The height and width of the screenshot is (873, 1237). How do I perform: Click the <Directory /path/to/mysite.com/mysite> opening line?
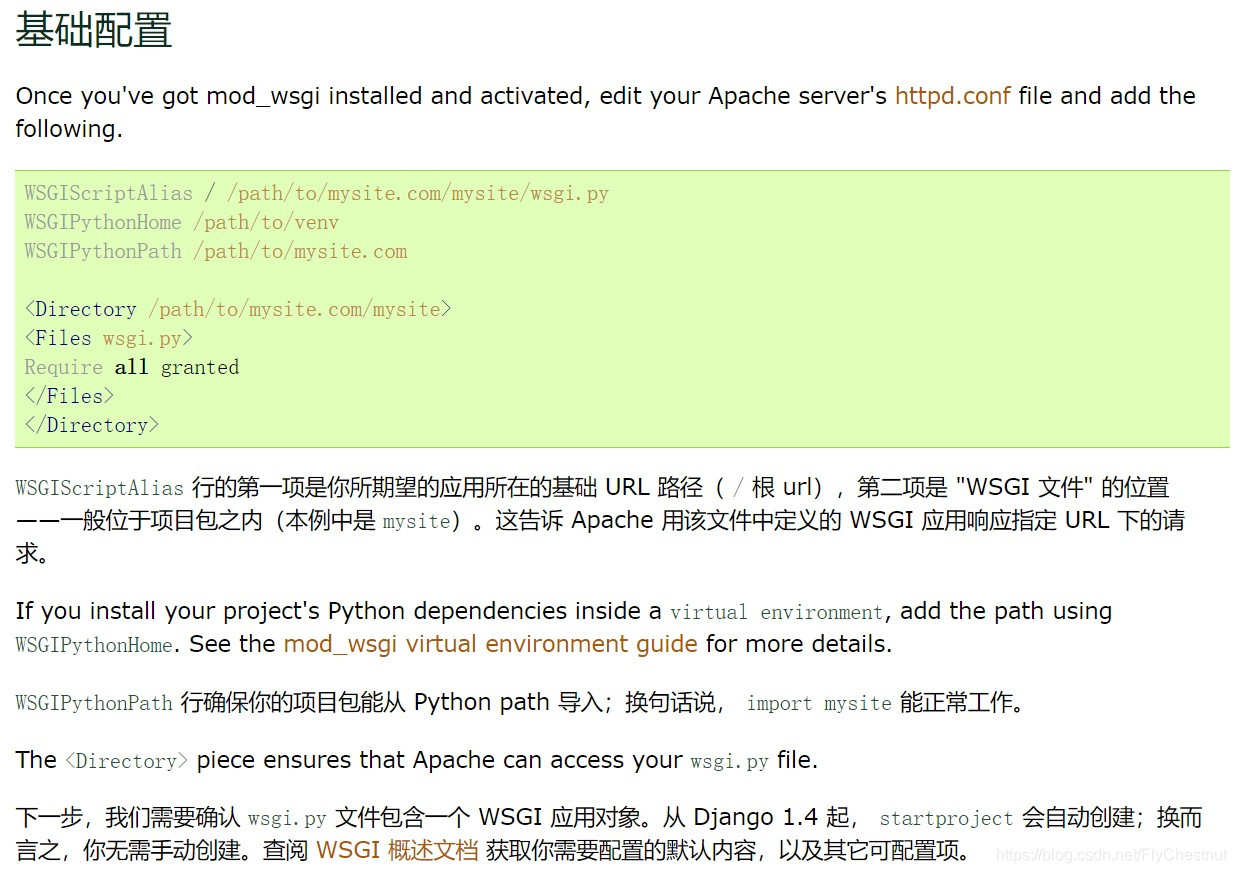click(238, 309)
